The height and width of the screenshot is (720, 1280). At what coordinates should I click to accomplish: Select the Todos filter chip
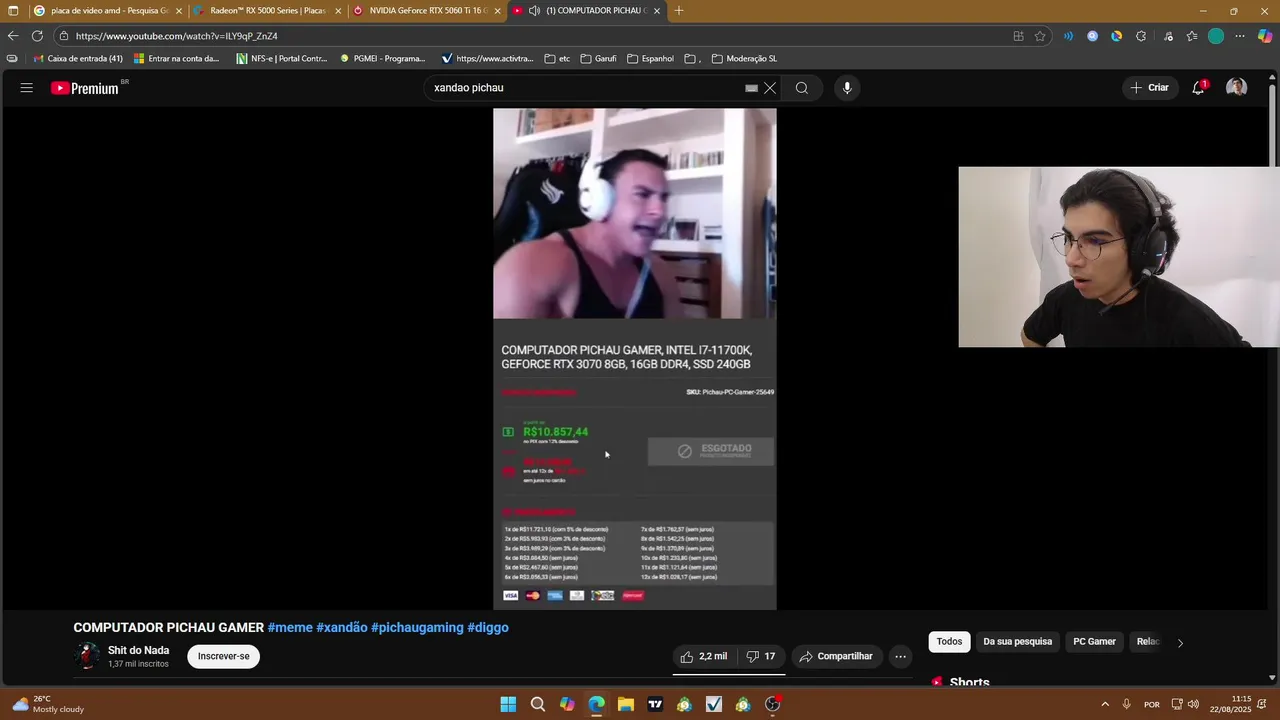(x=949, y=642)
